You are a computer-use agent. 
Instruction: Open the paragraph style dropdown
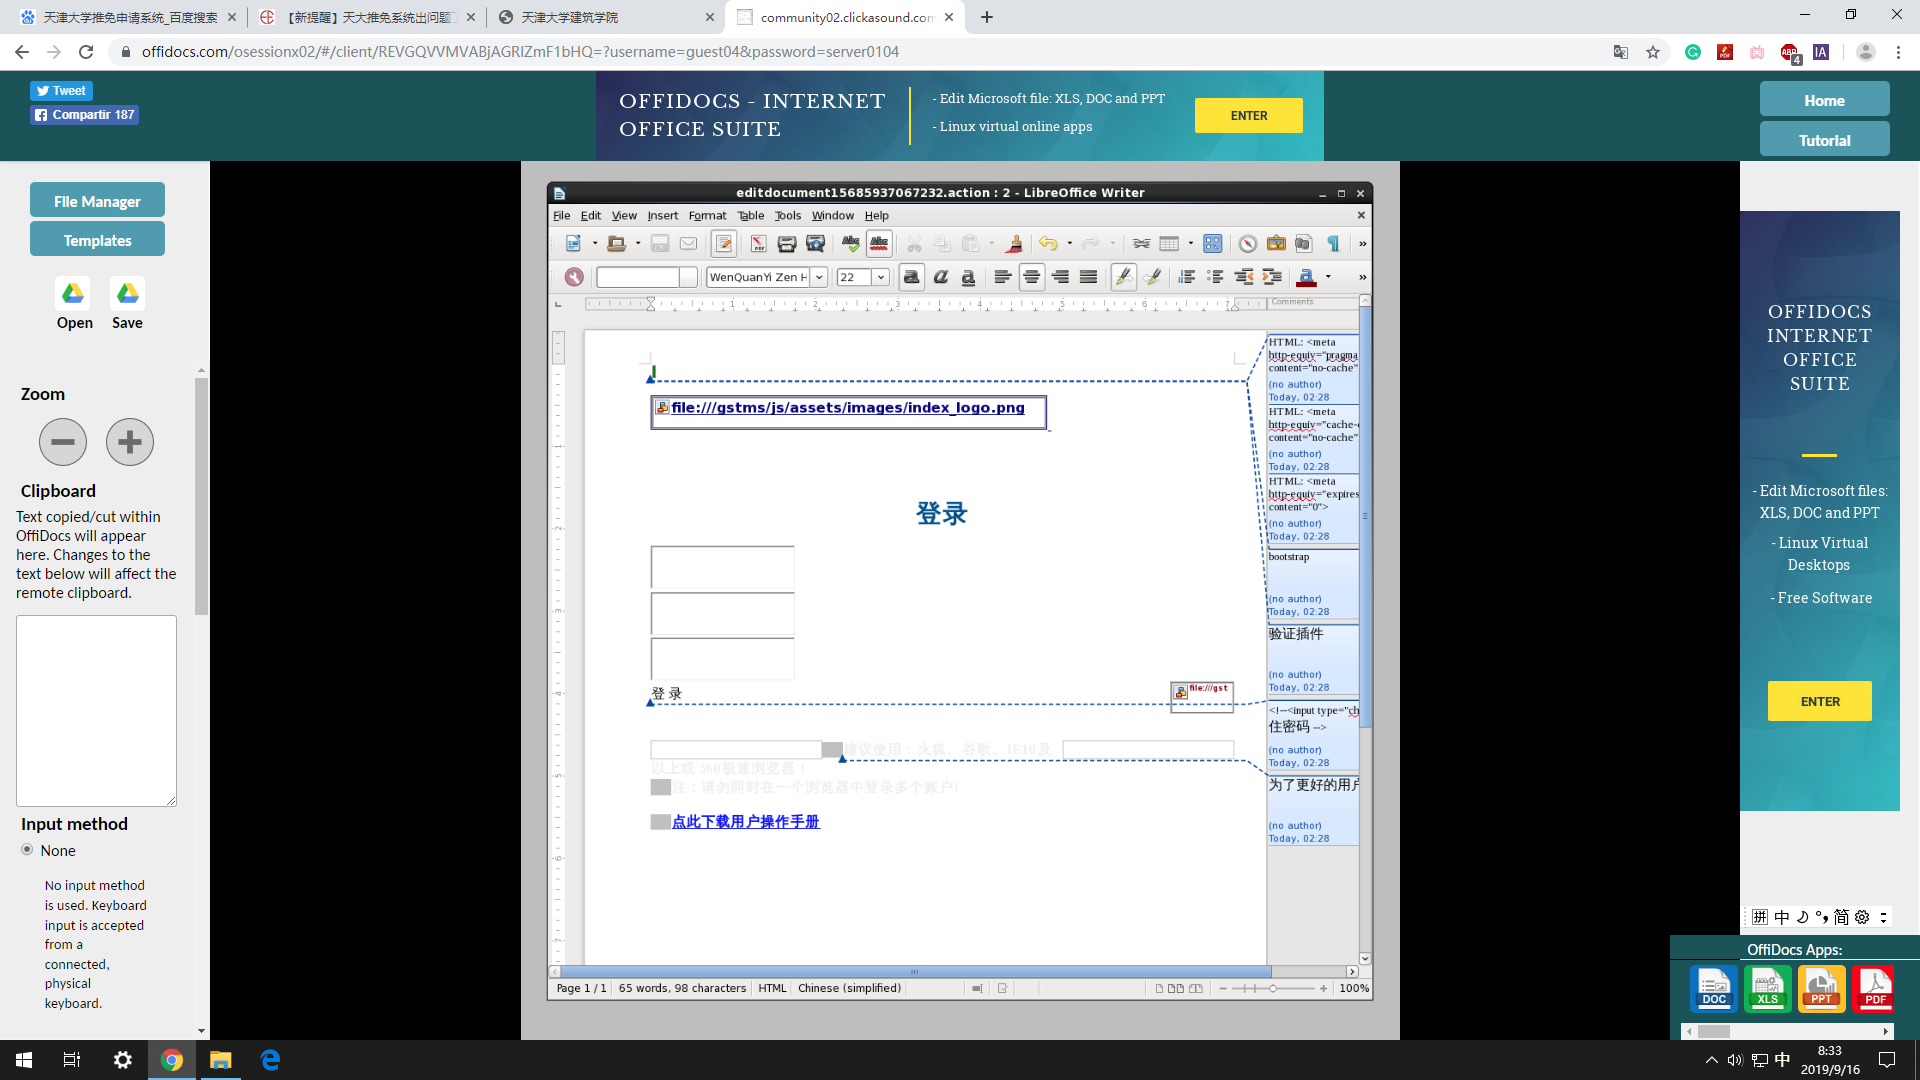(x=688, y=277)
